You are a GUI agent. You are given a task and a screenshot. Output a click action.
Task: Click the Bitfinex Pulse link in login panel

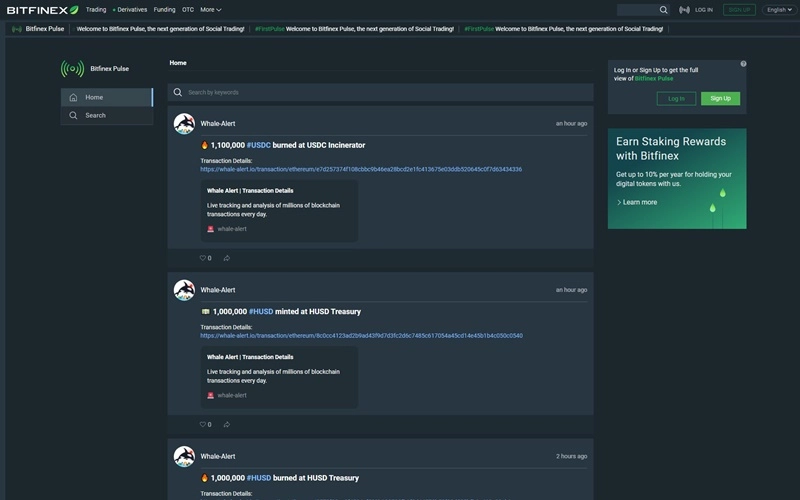coord(654,79)
